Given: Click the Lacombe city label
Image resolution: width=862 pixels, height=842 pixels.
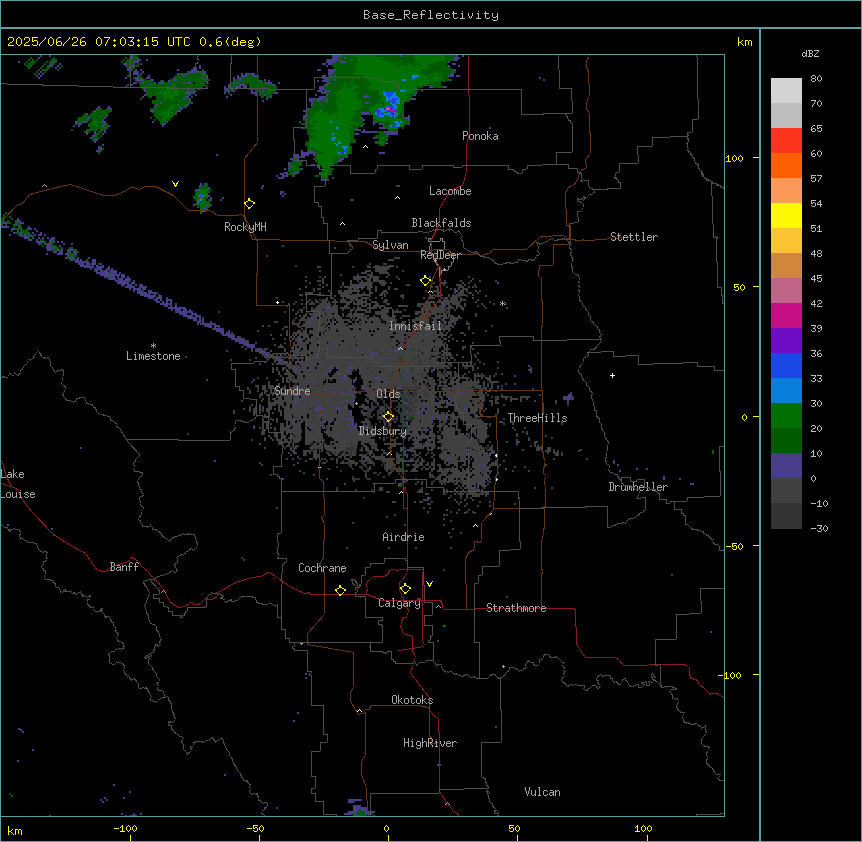Looking at the screenshot, I should tap(450, 191).
